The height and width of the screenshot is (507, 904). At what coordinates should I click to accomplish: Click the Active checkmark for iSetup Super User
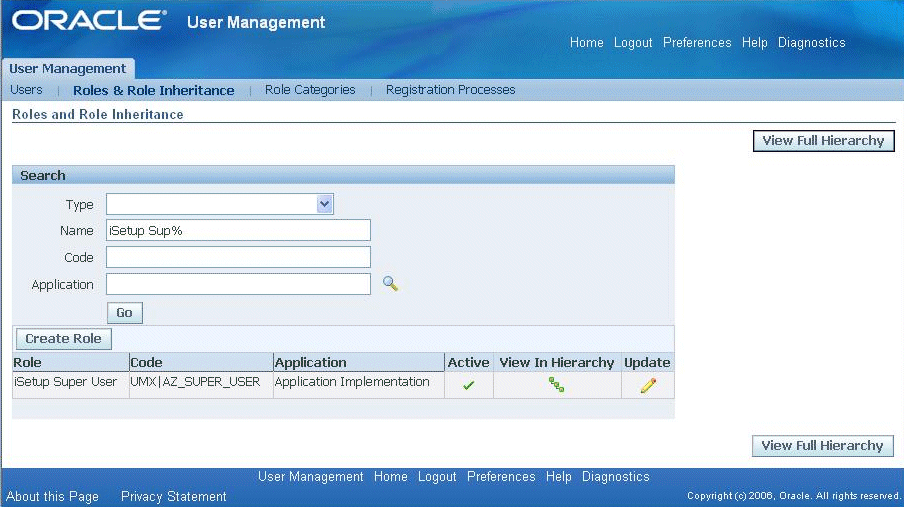pyautogui.click(x=468, y=385)
